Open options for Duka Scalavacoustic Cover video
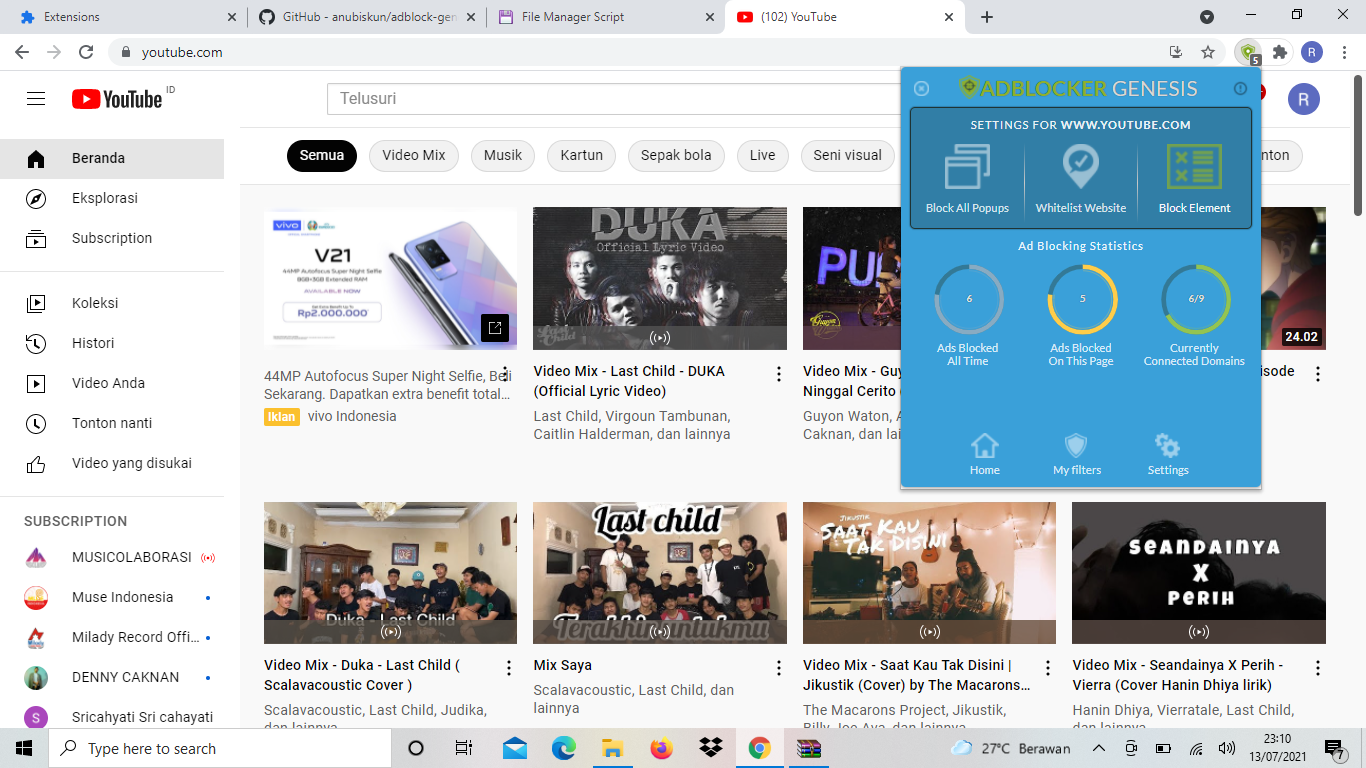1366x768 pixels. [x=509, y=668]
